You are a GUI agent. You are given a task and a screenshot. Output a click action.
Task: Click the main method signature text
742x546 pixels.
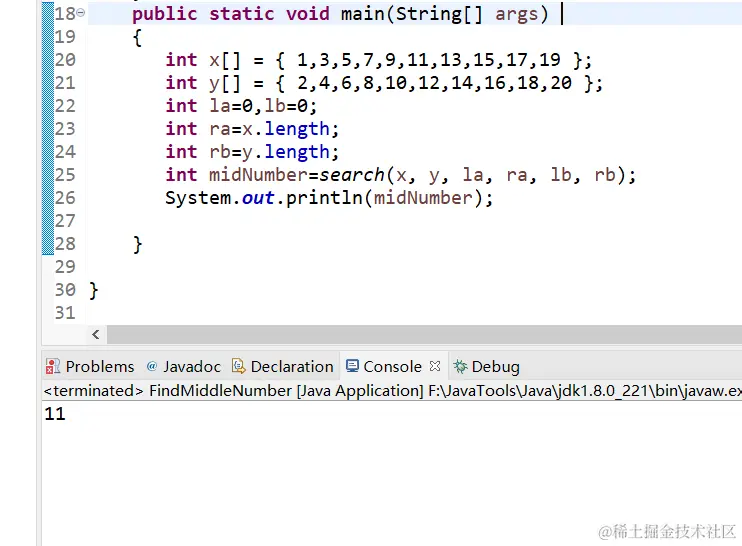click(340, 14)
